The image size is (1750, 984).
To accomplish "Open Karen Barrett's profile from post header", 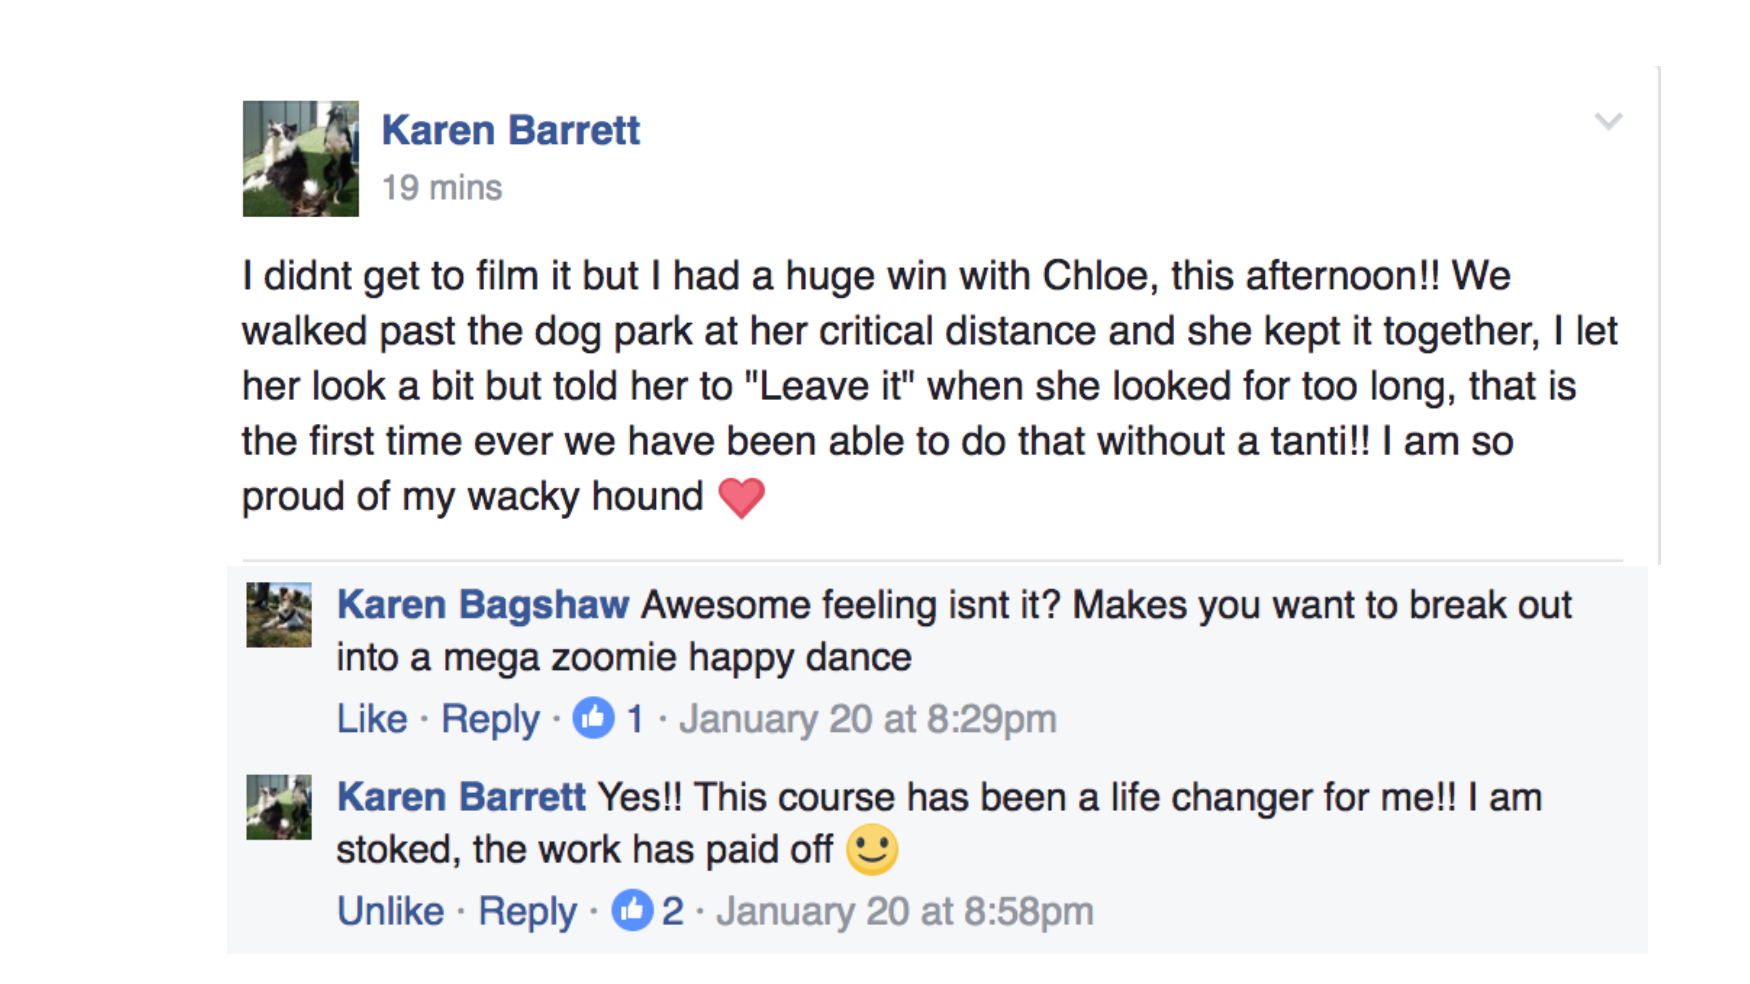I will coord(510,130).
